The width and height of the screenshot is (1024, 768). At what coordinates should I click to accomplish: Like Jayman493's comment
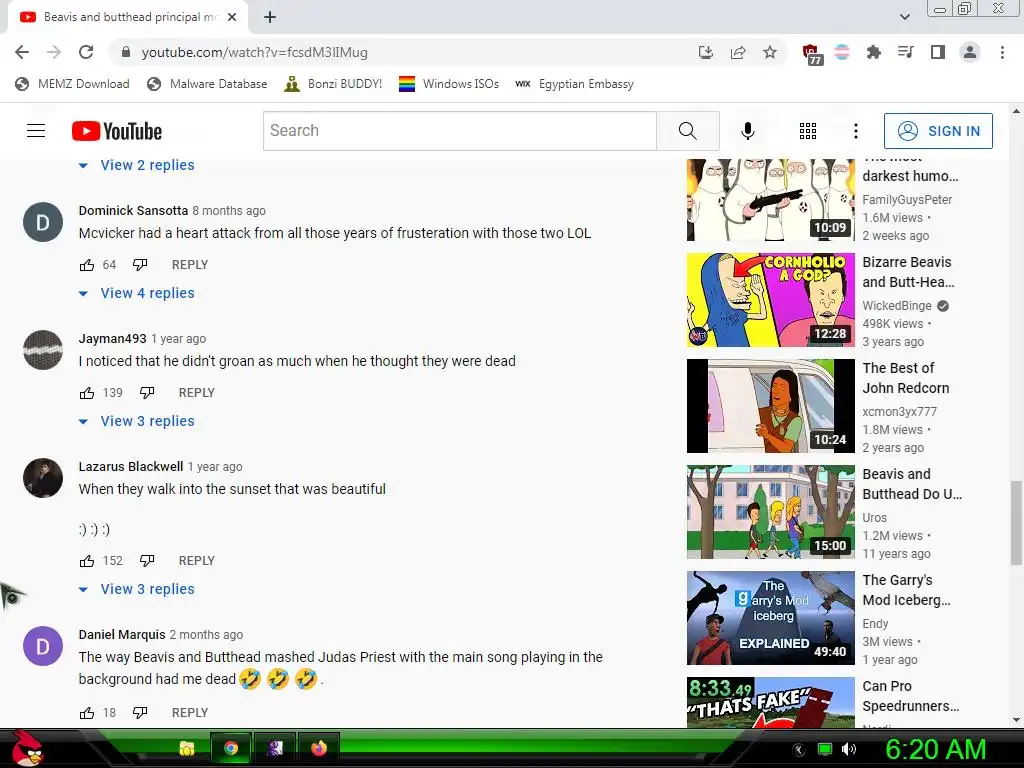tap(87, 392)
